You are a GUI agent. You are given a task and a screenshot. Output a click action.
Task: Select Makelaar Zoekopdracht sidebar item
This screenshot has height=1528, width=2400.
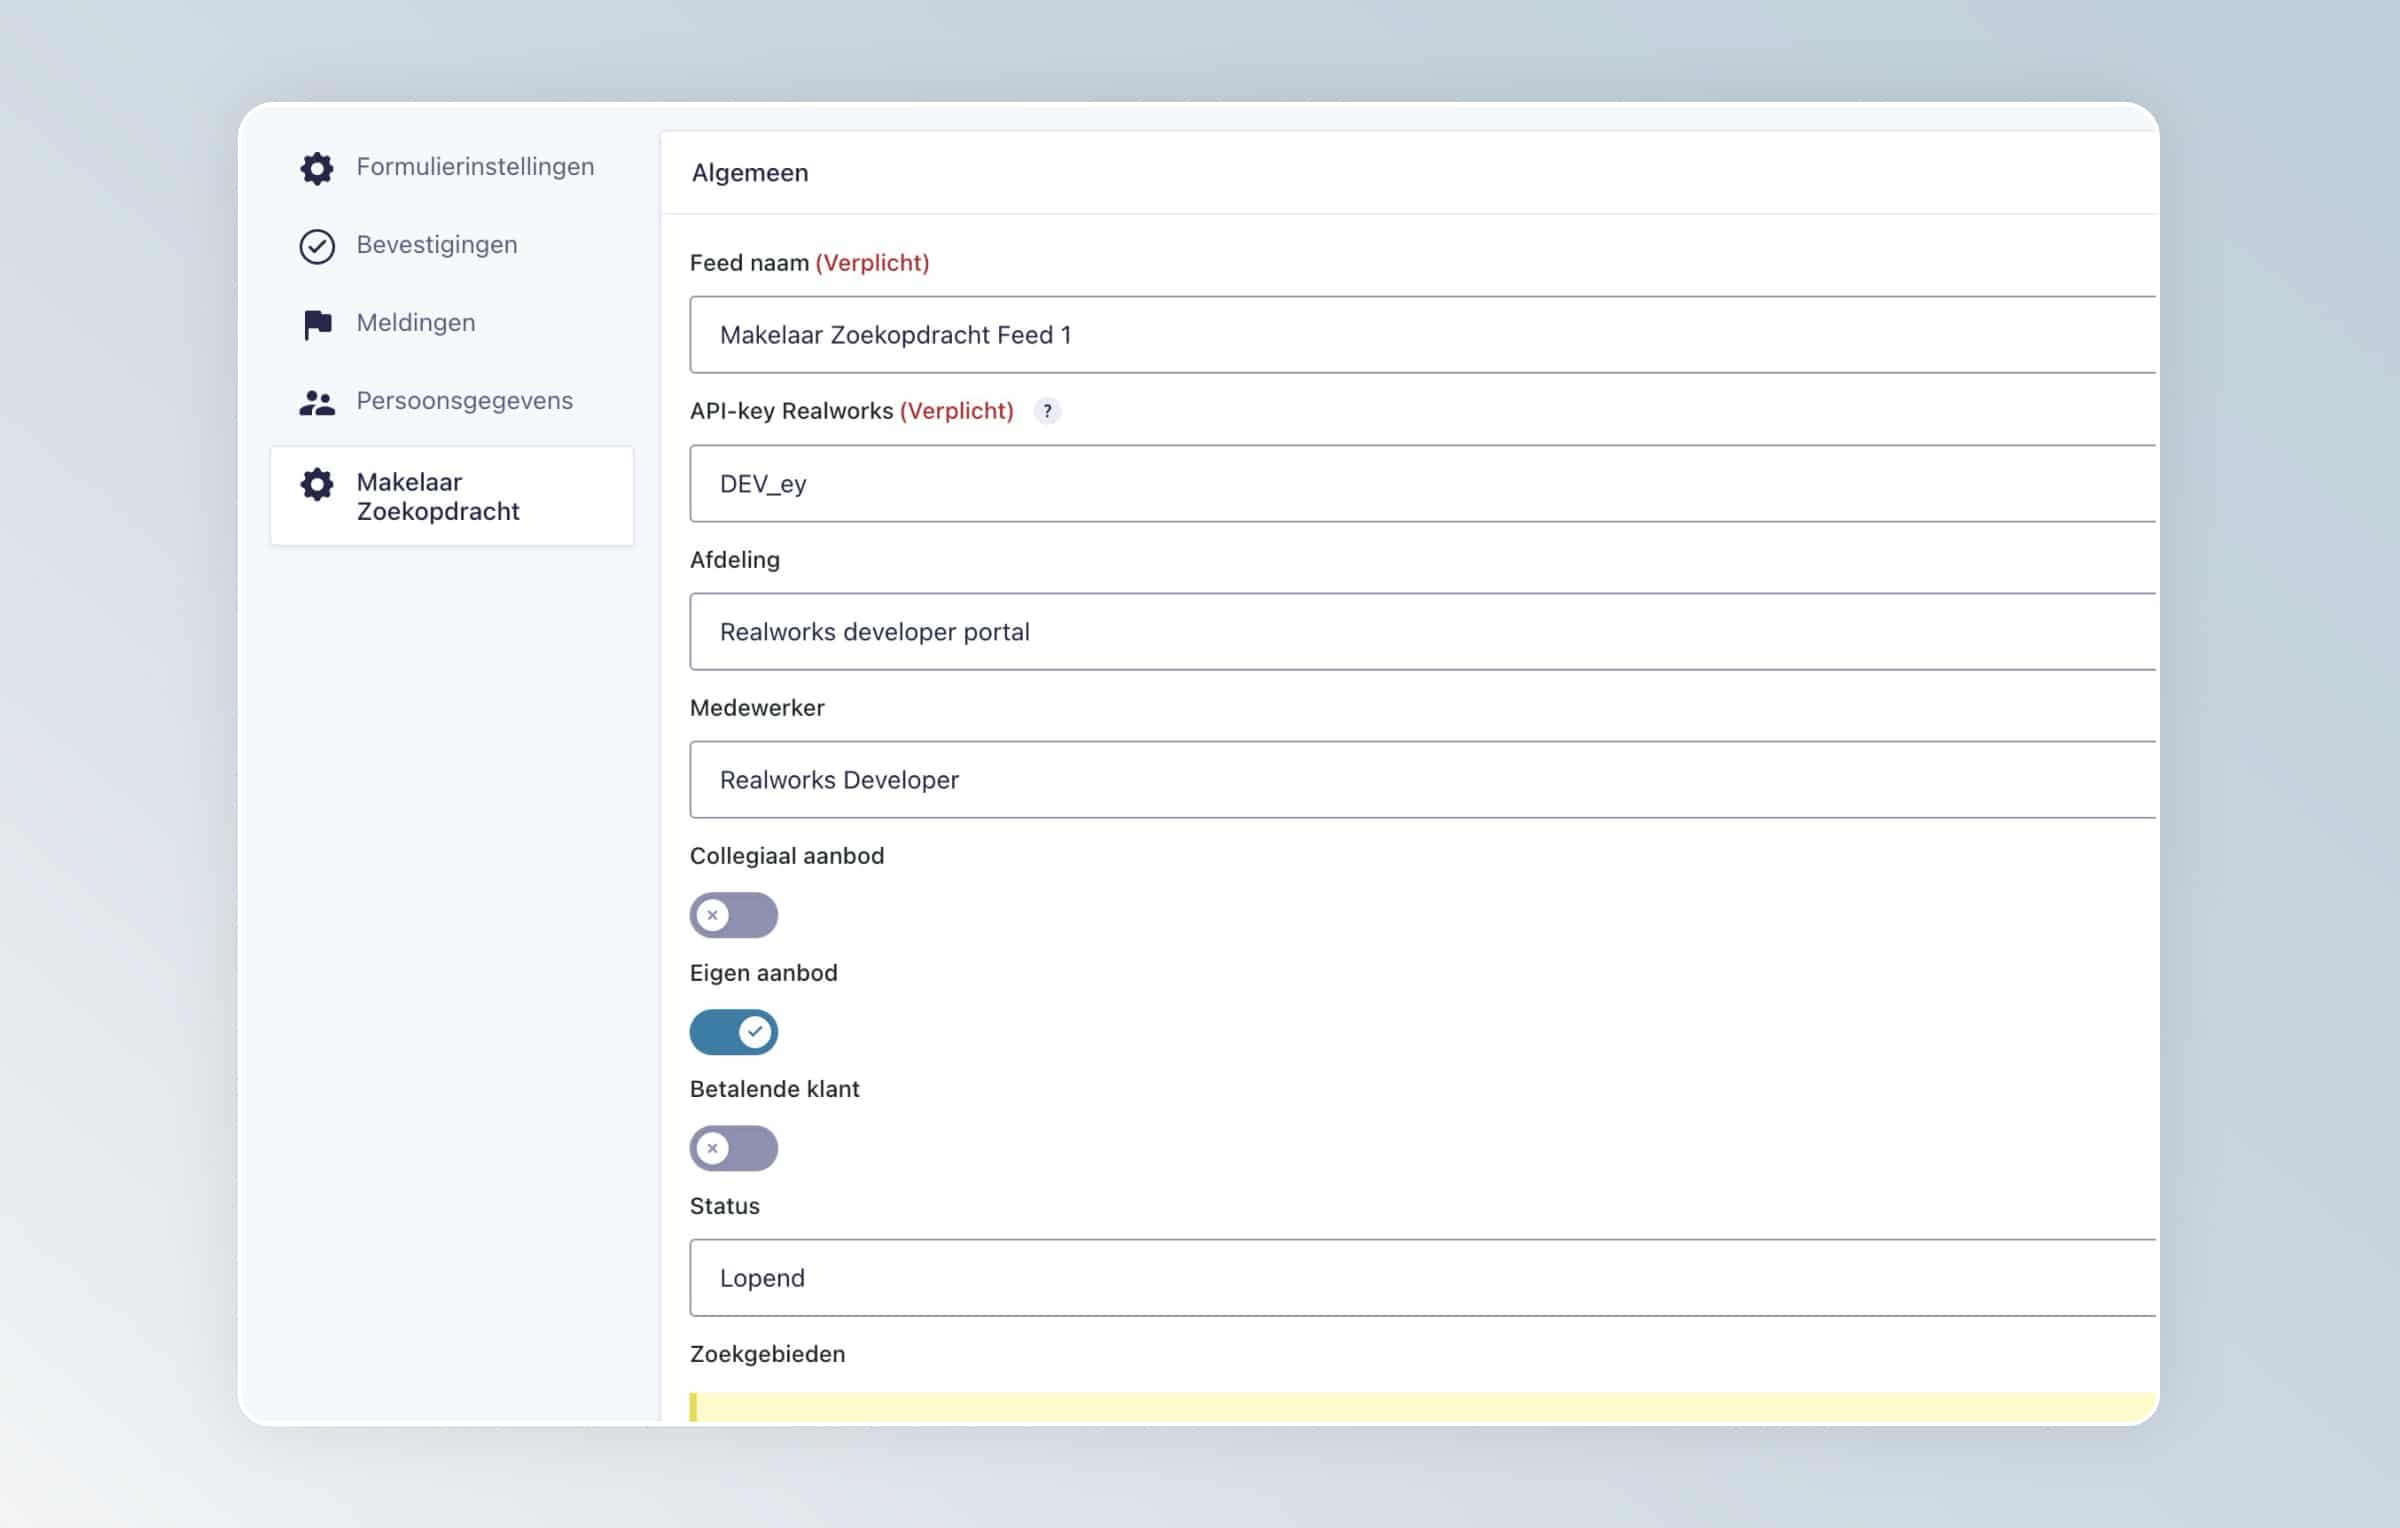[438, 497]
